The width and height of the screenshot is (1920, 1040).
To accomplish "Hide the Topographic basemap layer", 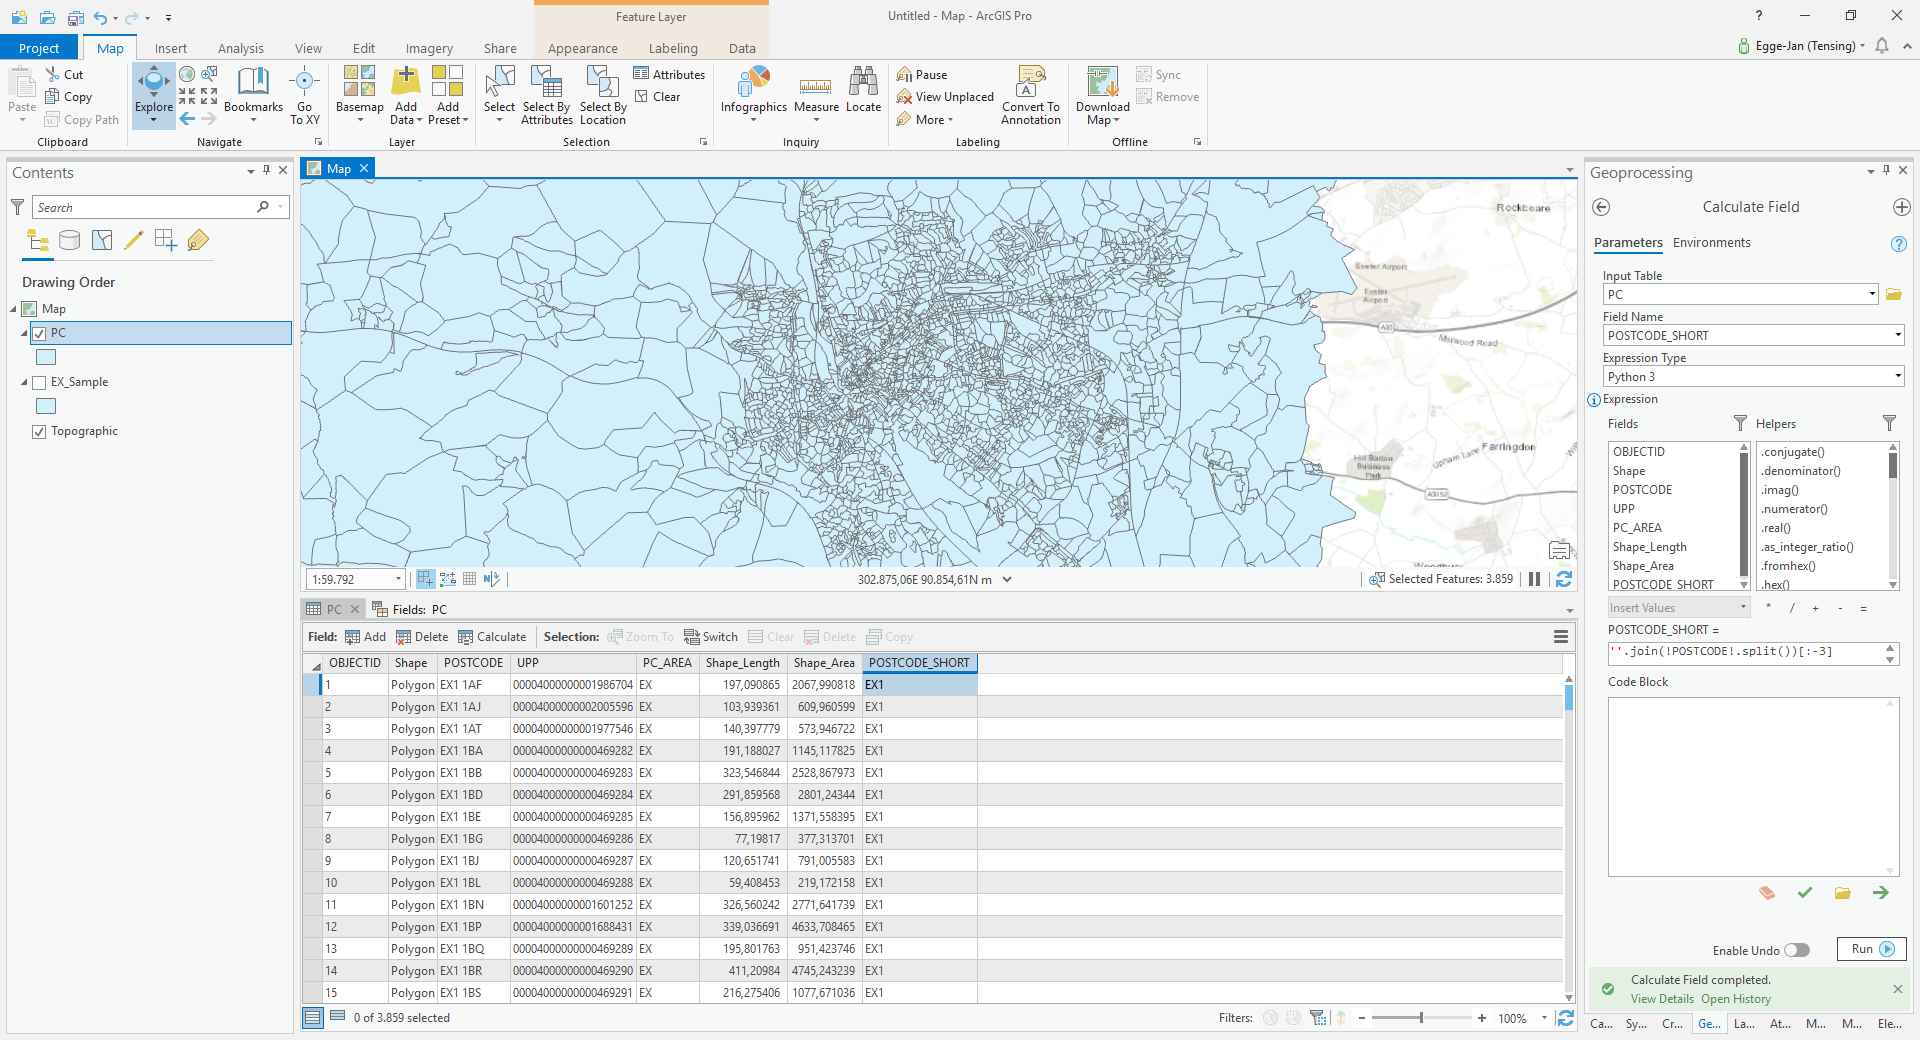I will (39, 431).
